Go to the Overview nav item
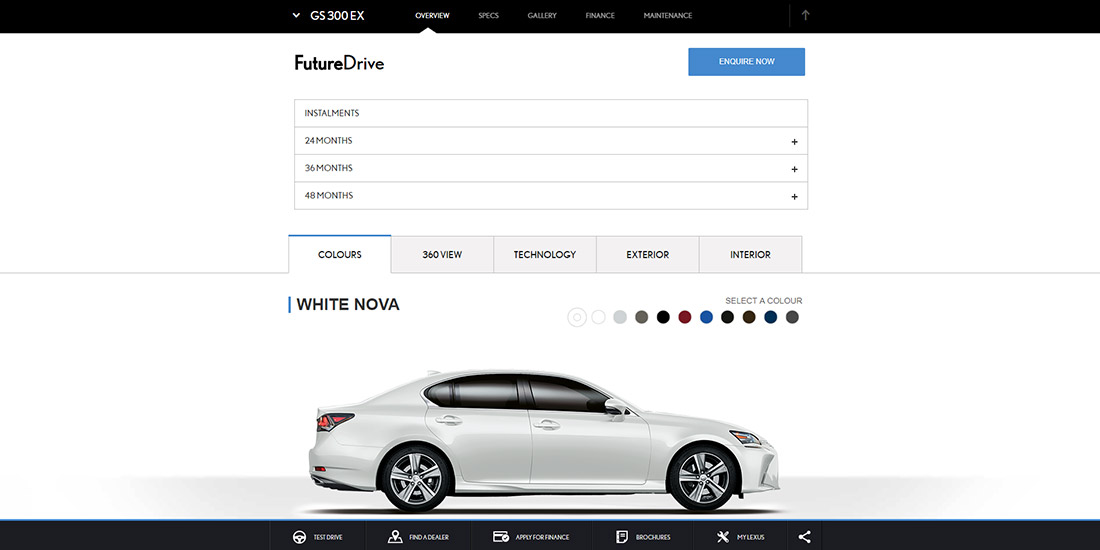 tap(432, 15)
